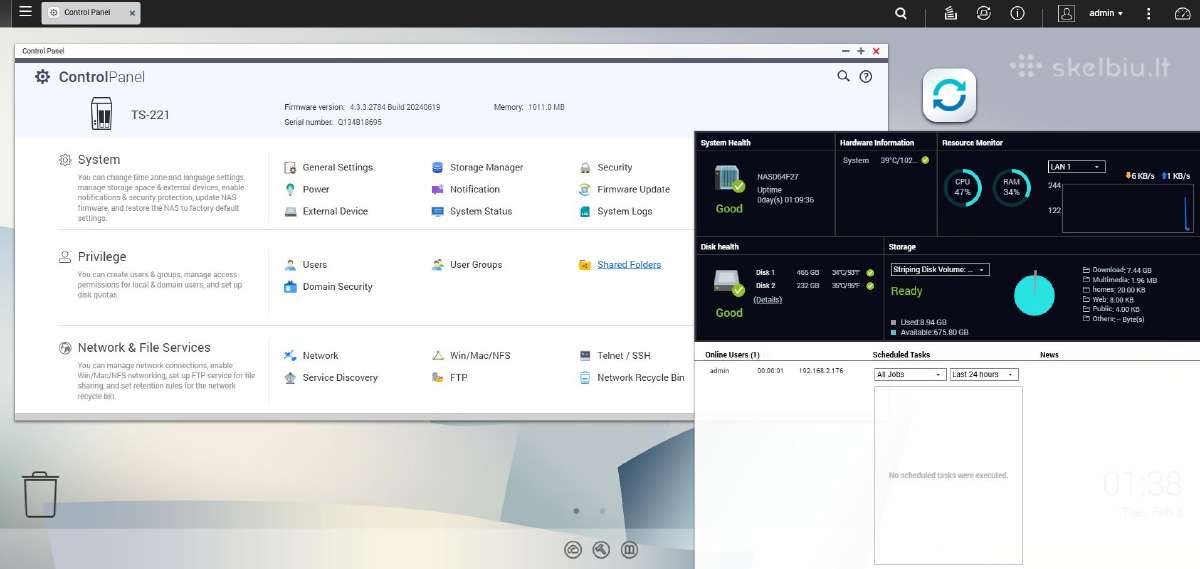The image size is (1200, 569).
Task: Open Domain Security
Action: click(x=329, y=287)
